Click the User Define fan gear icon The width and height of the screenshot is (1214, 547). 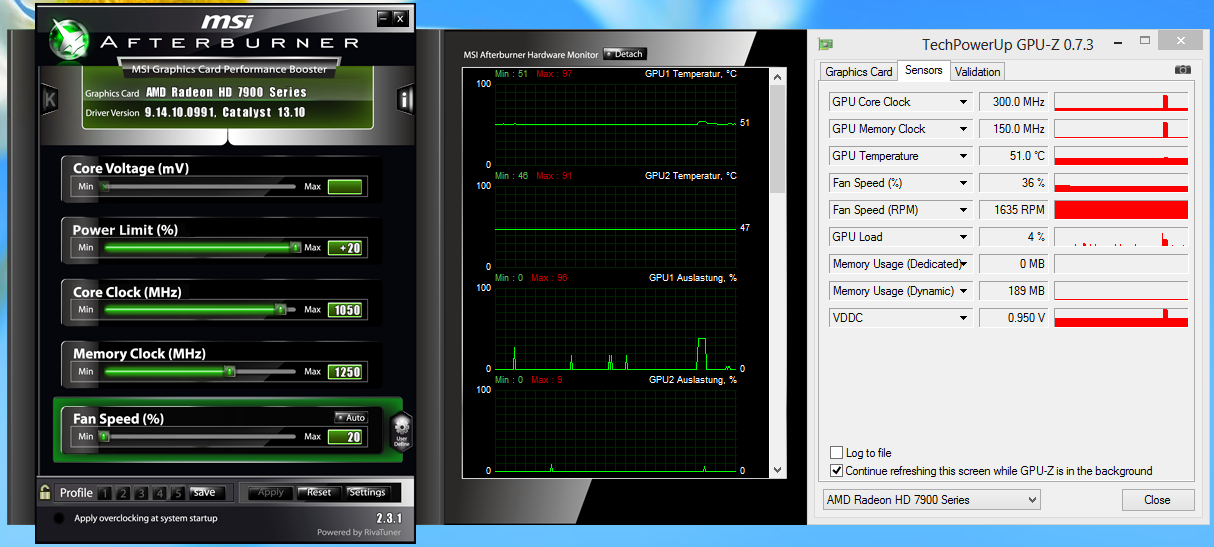click(401, 433)
